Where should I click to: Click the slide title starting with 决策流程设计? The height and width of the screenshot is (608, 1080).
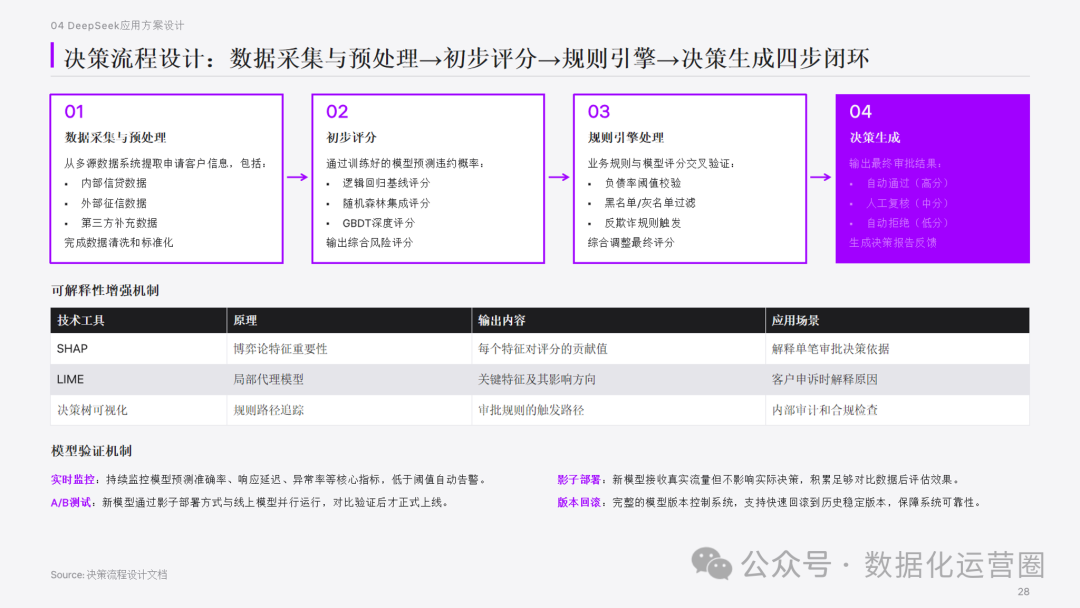(x=466, y=58)
